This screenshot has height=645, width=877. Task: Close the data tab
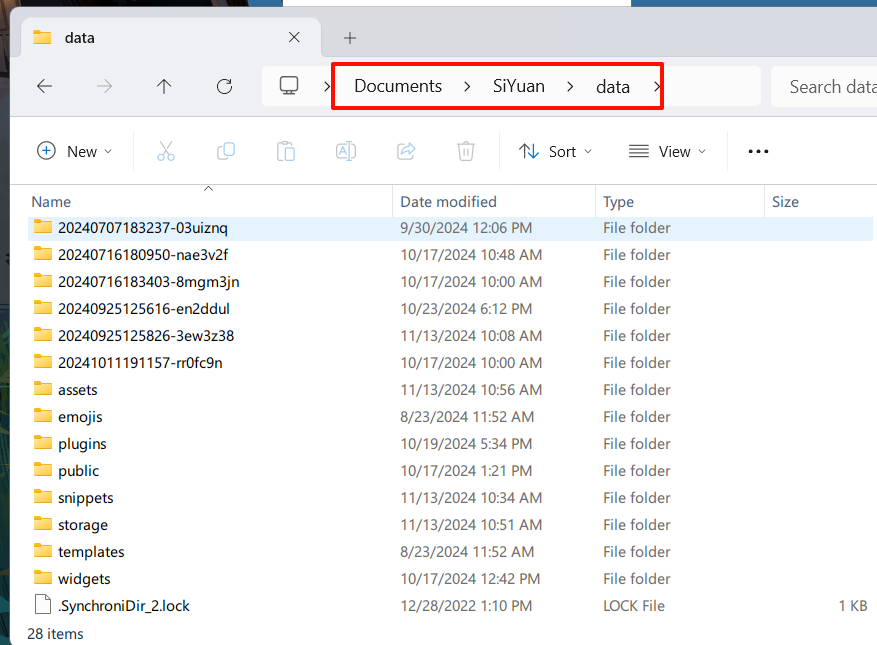click(294, 38)
